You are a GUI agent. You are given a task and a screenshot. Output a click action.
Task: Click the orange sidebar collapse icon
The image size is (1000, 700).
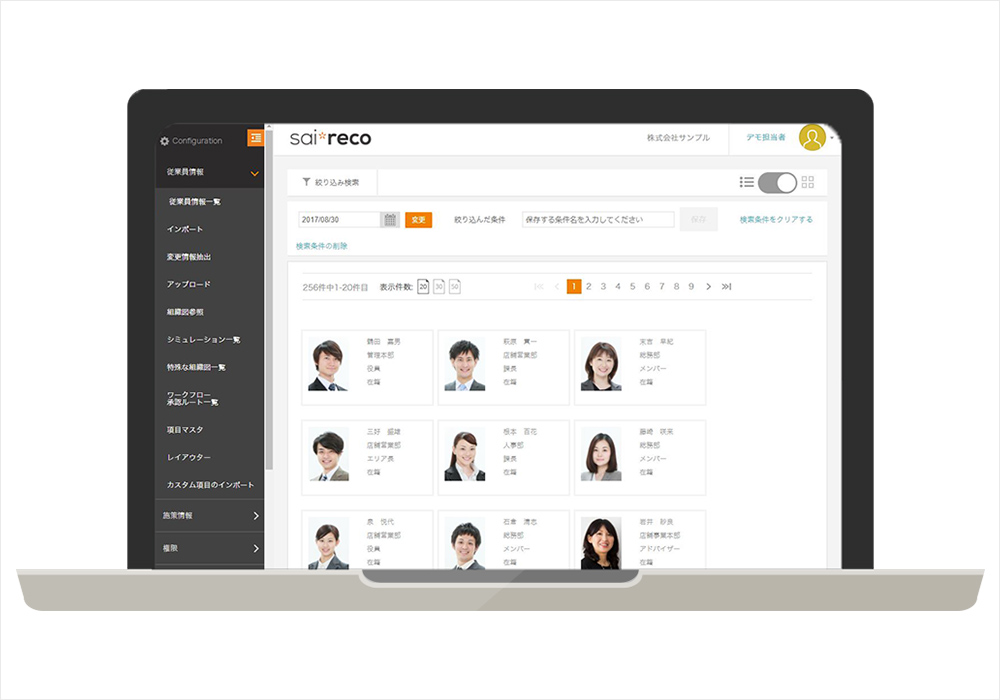[x=256, y=138]
